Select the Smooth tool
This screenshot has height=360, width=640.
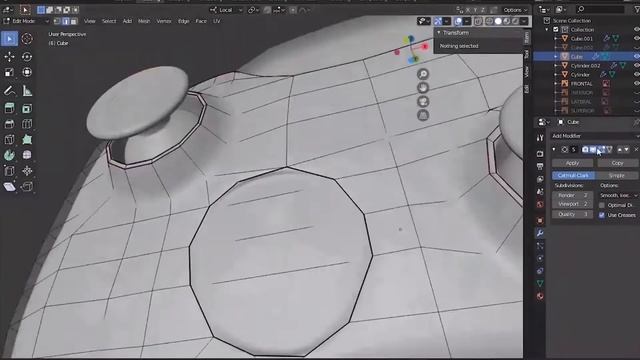pyautogui.click(x=27, y=155)
